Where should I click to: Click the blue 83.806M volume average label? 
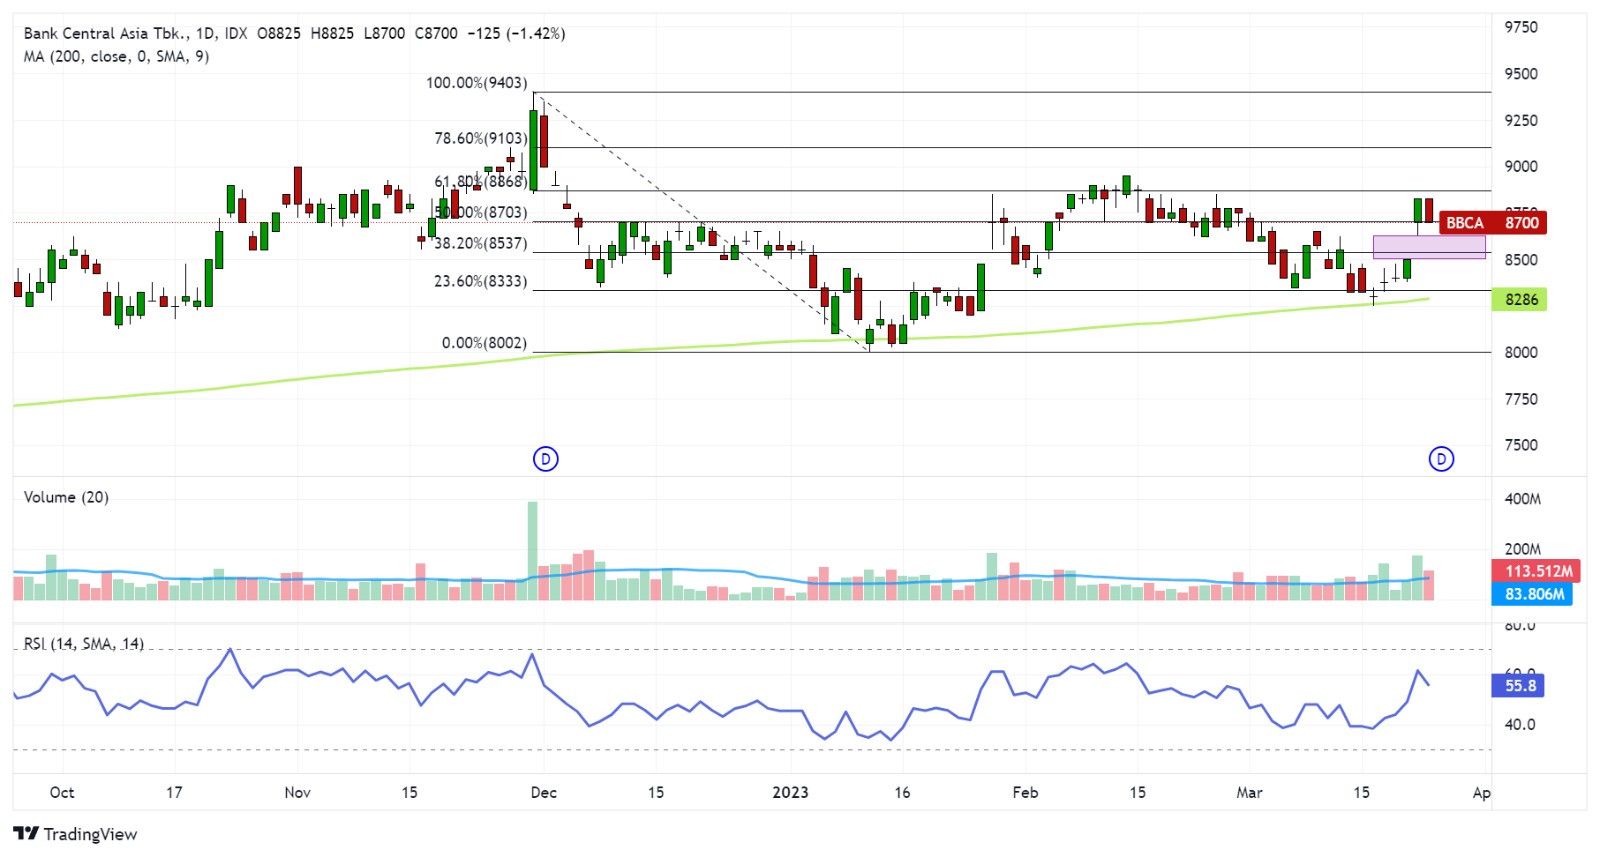click(1533, 594)
